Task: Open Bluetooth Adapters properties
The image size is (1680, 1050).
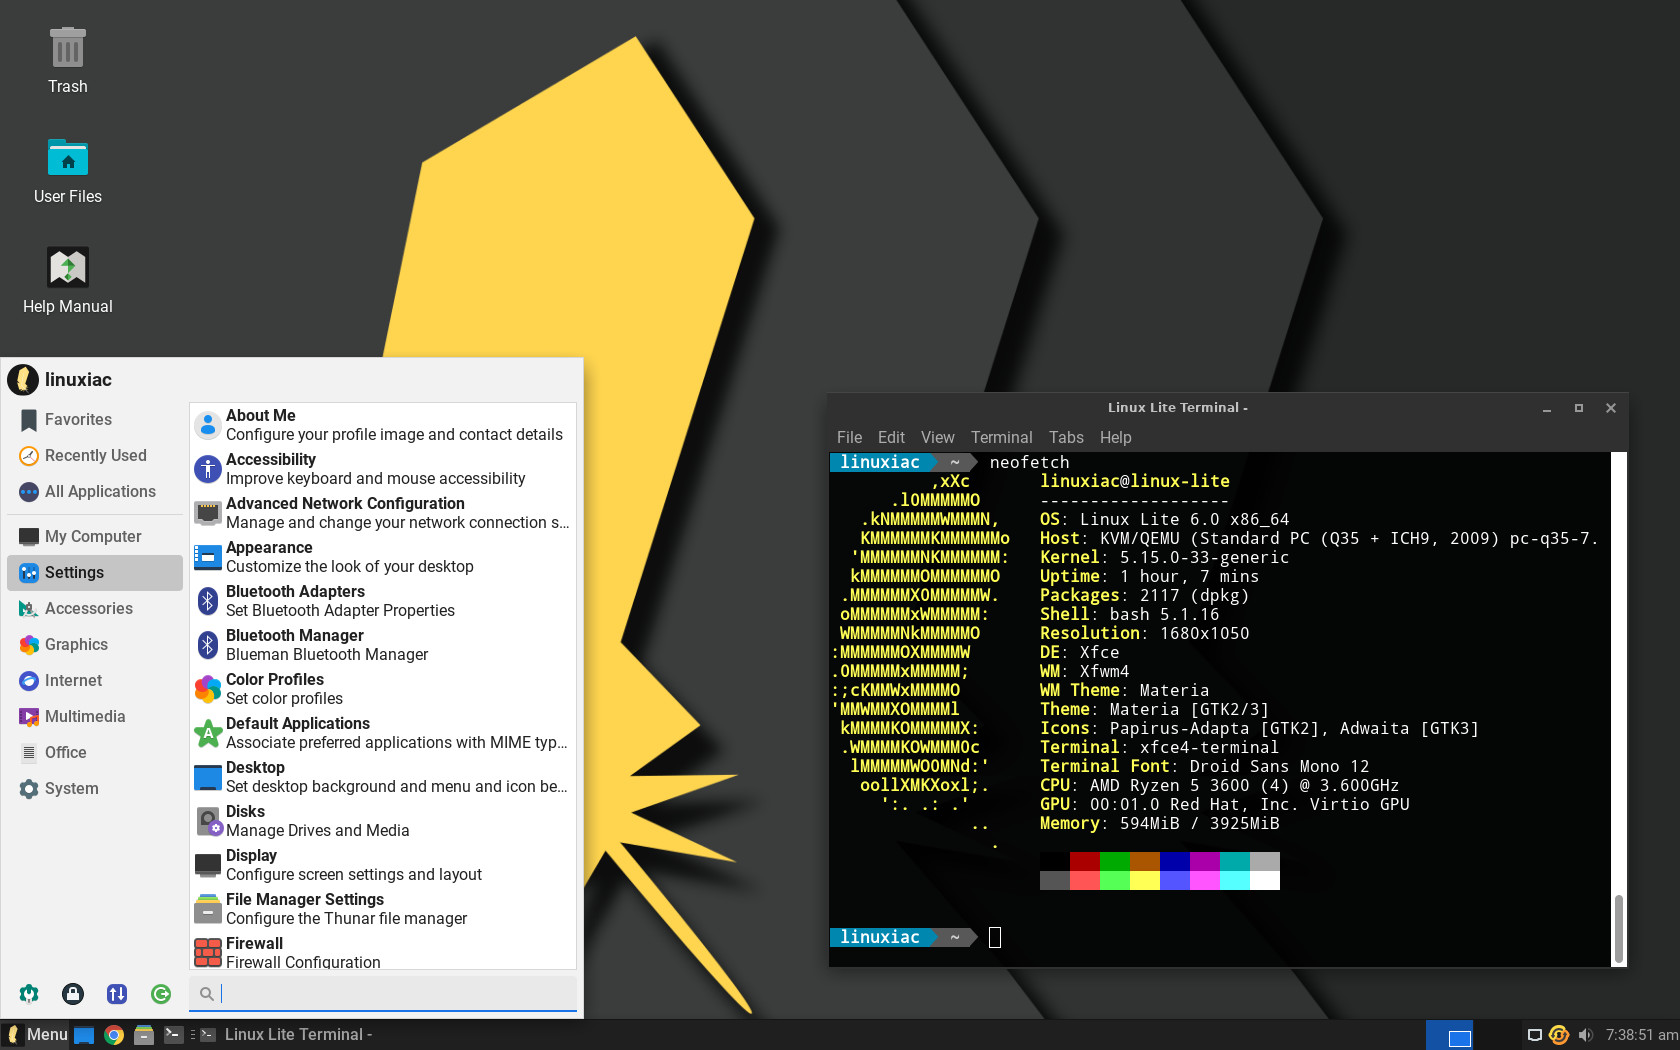Action: (x=383, y=601)
